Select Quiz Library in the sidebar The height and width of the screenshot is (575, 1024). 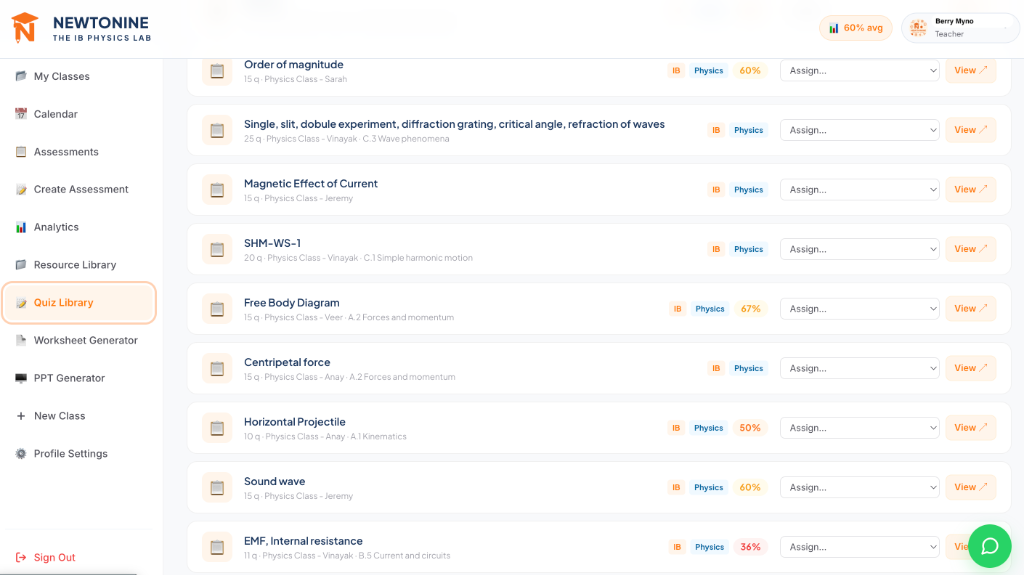pyautogui.click(x=78, y=303)
